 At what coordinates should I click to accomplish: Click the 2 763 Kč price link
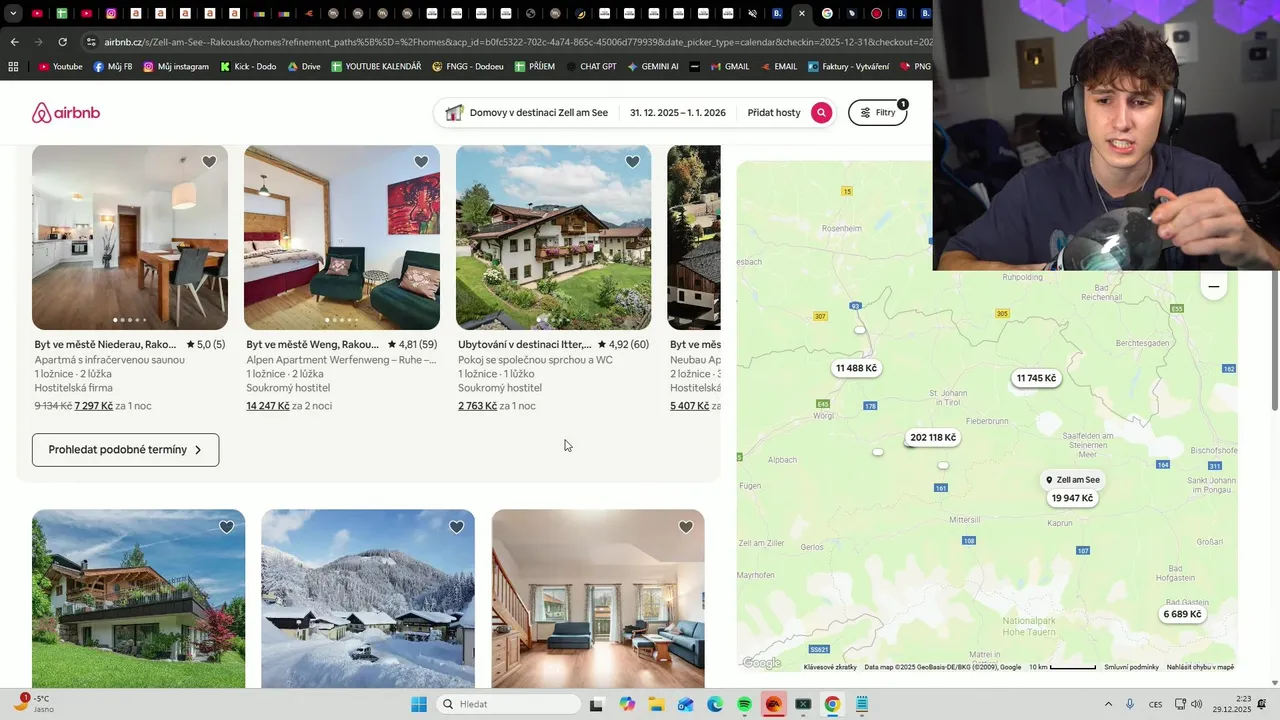478,406
